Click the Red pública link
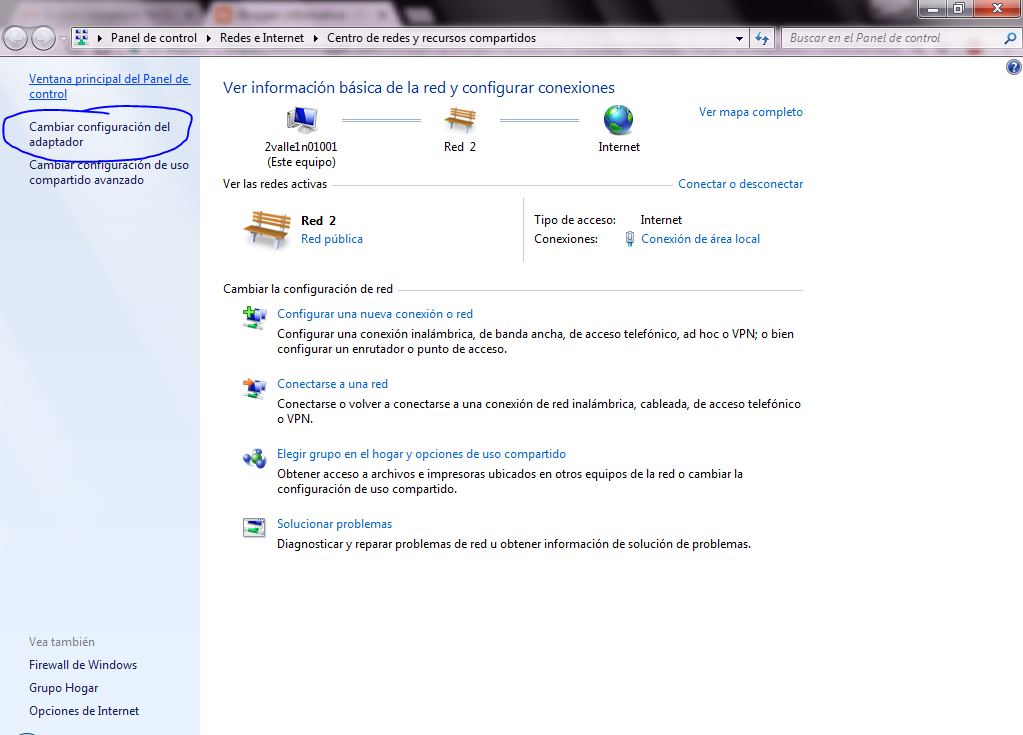 (331, 239)
